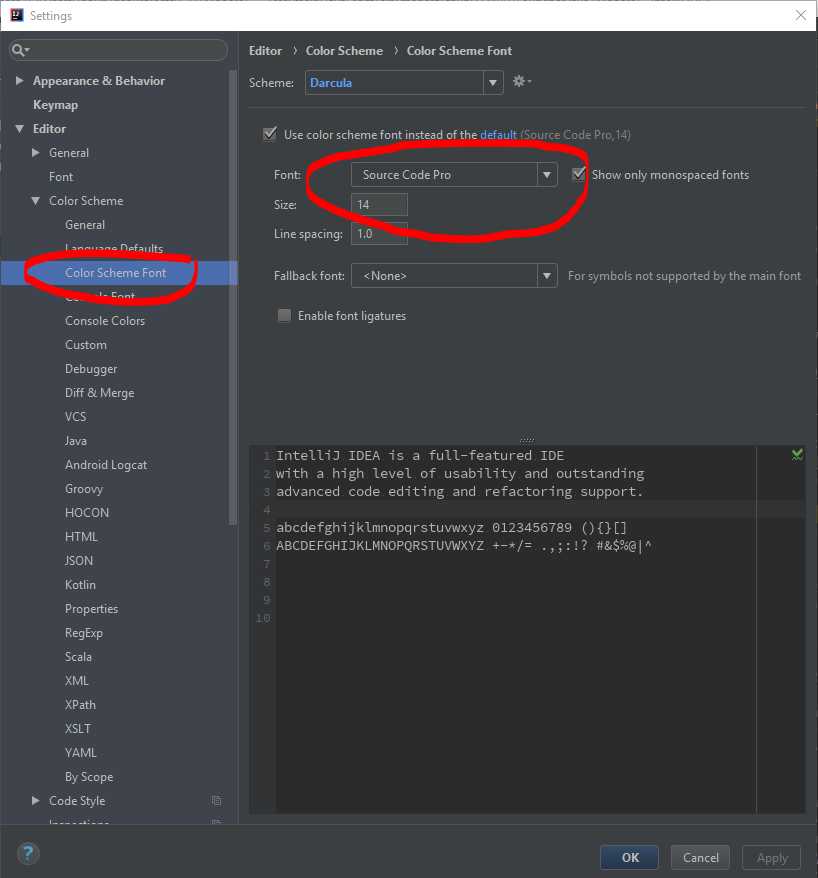This screenshot has width=818, height=878.
Task: Enable font ligatures checkbox
Action: pos(285,316)
